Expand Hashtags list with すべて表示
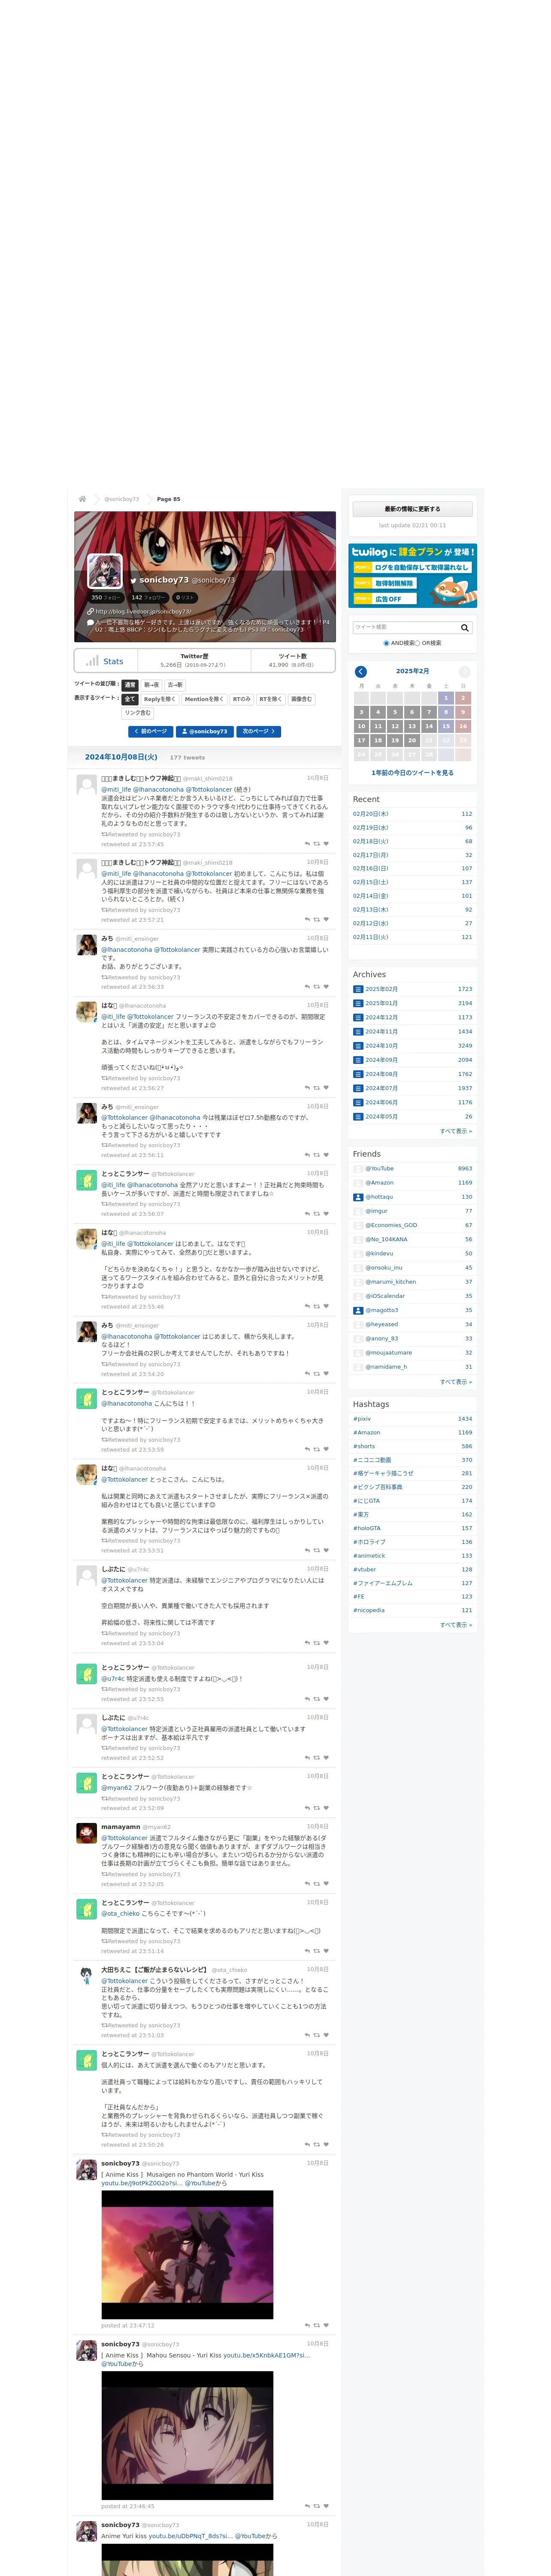This screenshot has width=551, height=2576. (x=456, y=1624)
